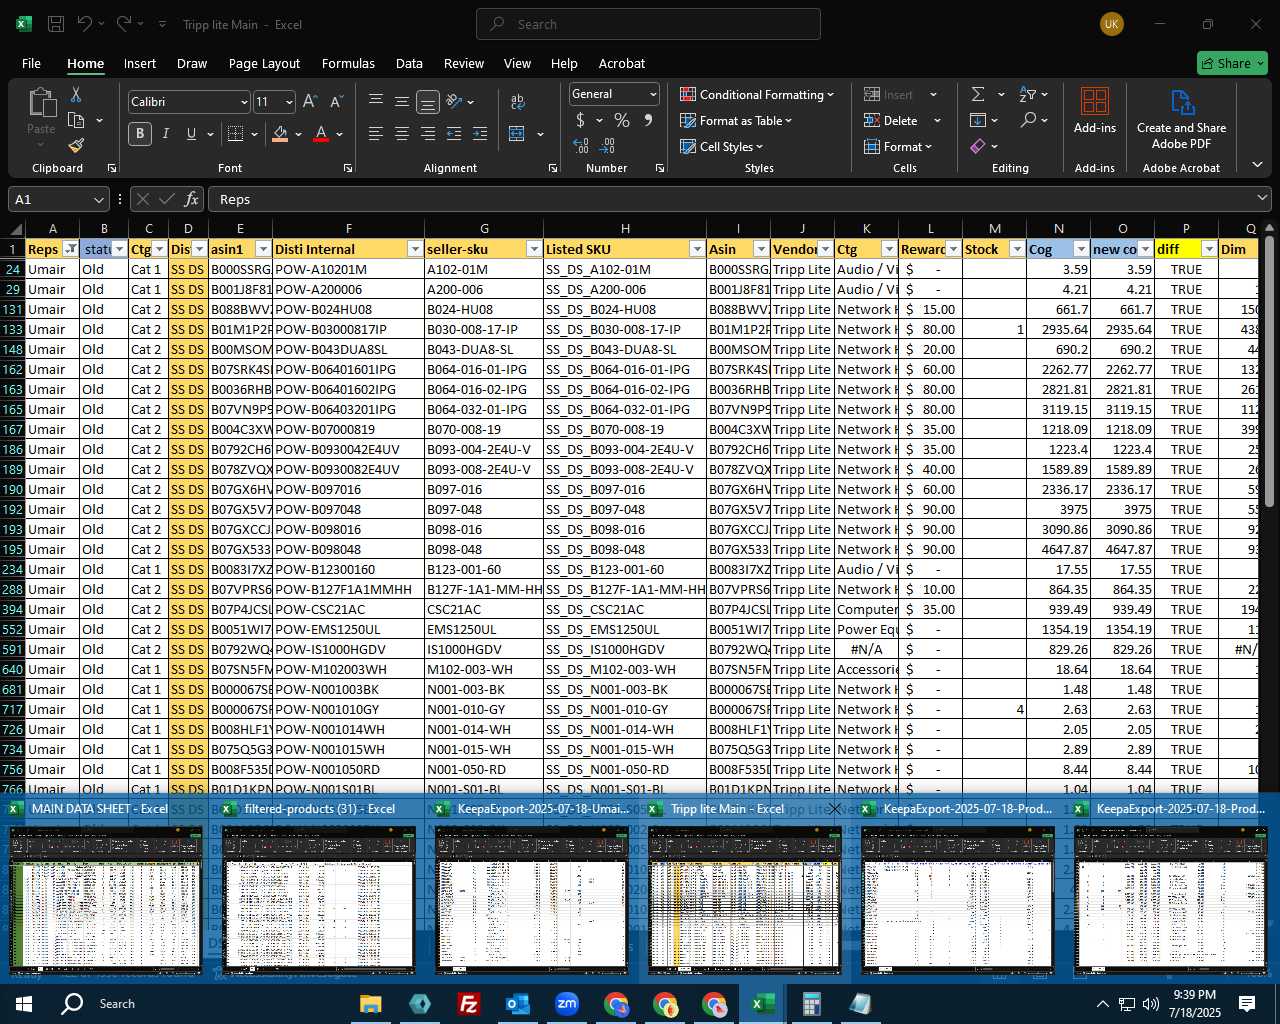The width and height of the screenshot is (1280, 1024).
Task: Click the Search box in title bar
Action: 648,24
